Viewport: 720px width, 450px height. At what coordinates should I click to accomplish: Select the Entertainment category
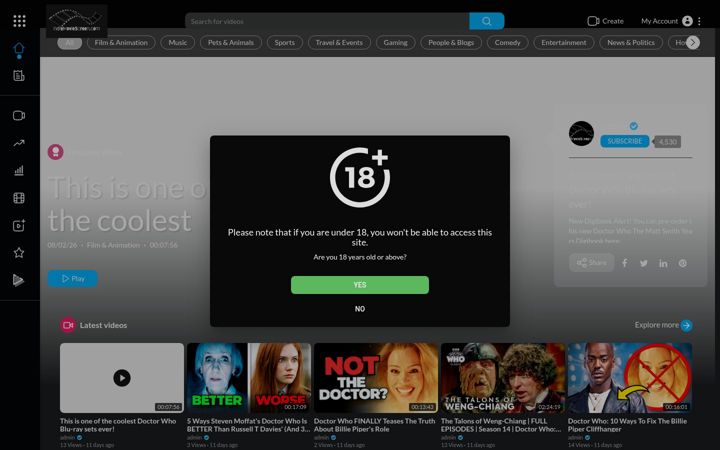coord(564,43)
